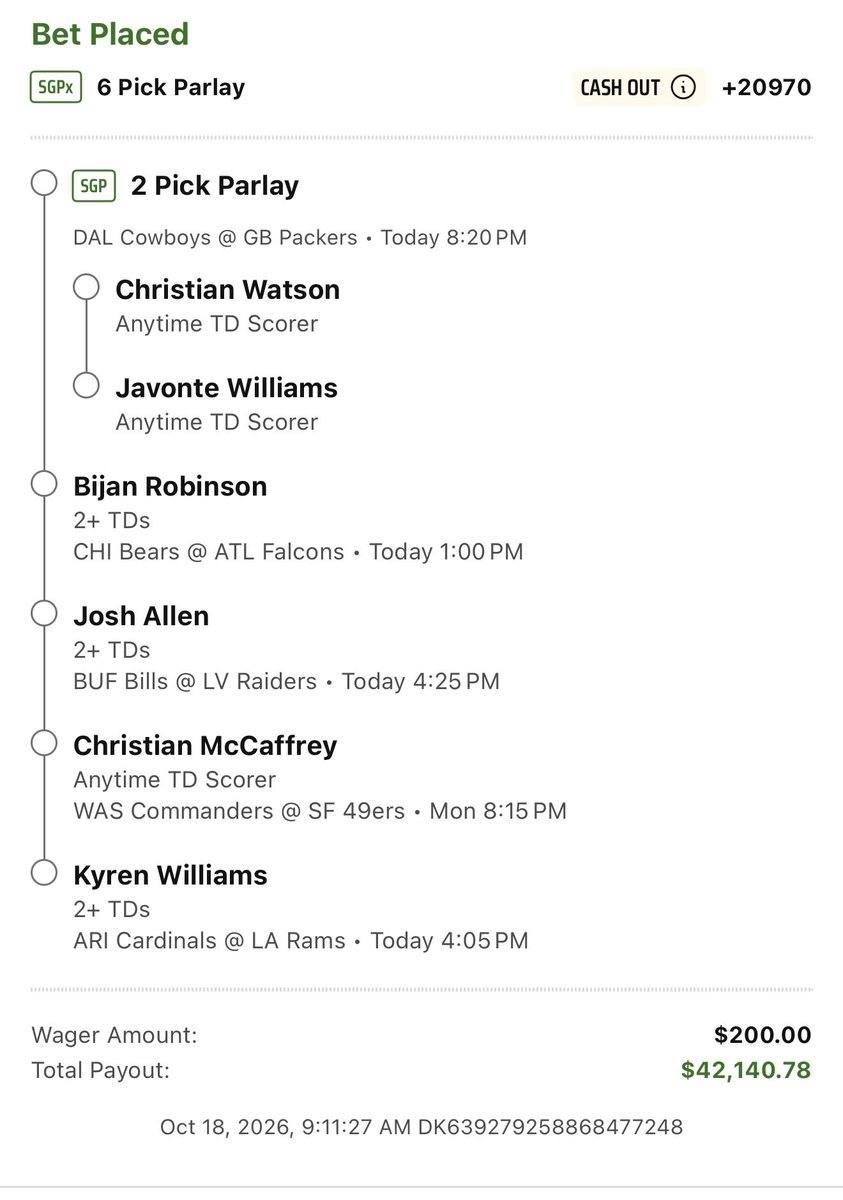Open the DAL Cowboys @ GB Packers game
843x1200 pixels.
click(x=215, y=238)
